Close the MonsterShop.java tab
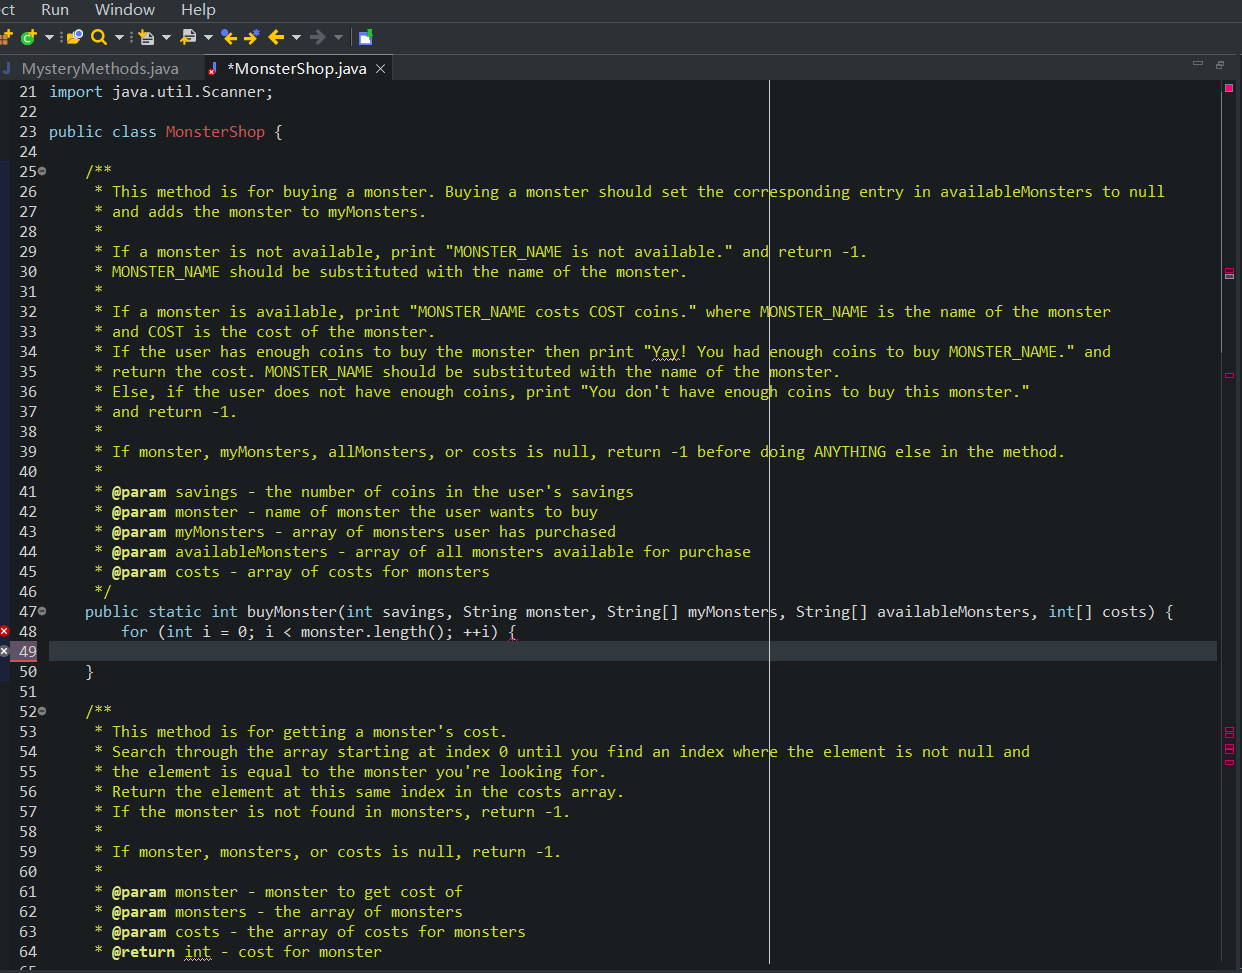The height and width of the screenshot is (973, 1242). pos(380,68)
